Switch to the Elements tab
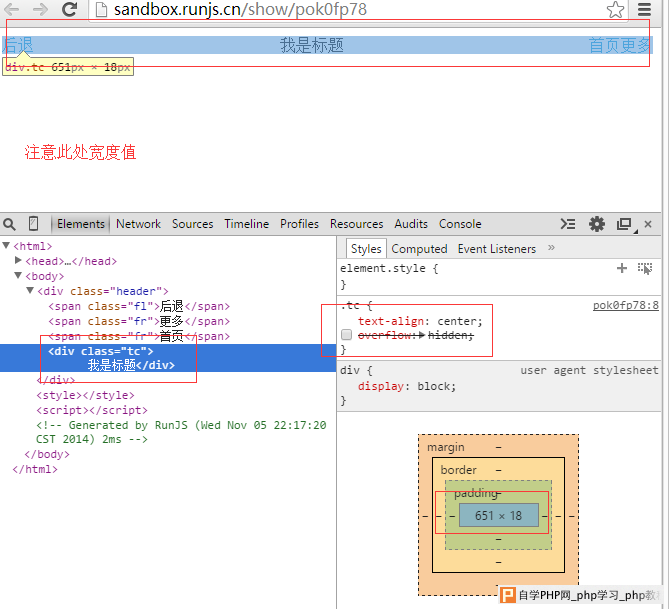Viewport: 669px width, 609px height. tap(81, 224)
